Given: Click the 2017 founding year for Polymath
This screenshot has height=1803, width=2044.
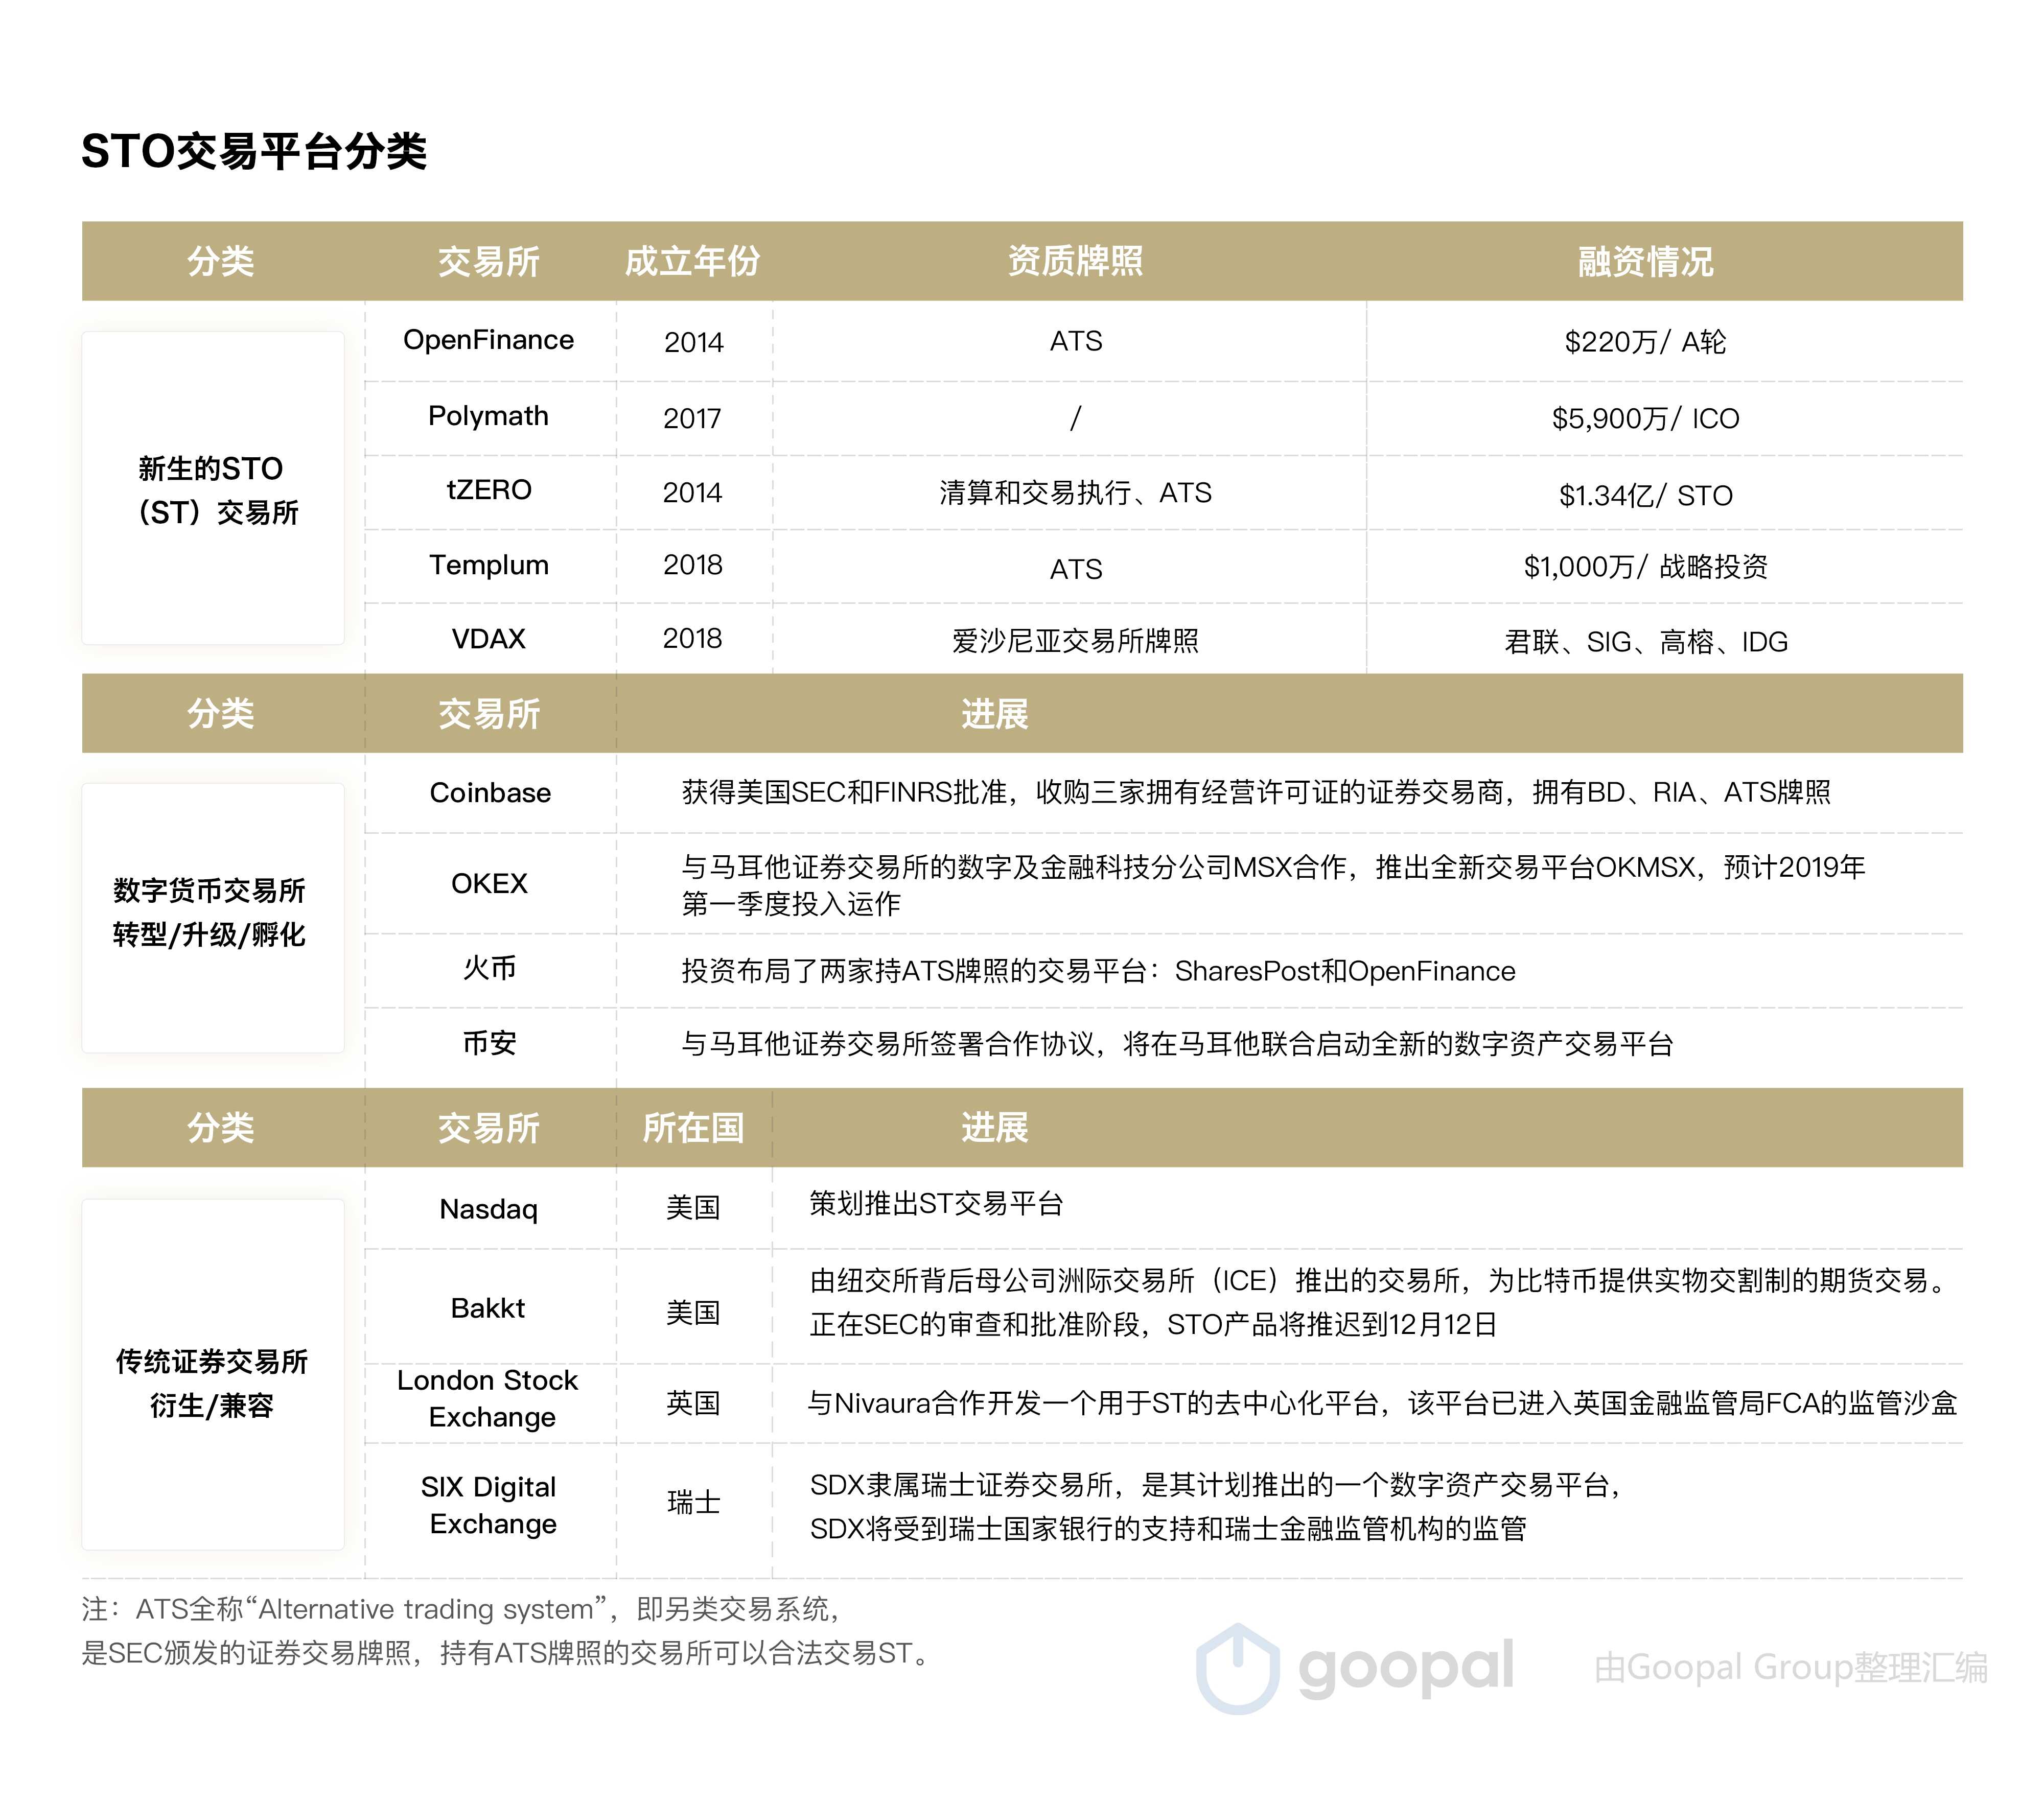Looking at the screenshot, I should (x=692, y=418).
